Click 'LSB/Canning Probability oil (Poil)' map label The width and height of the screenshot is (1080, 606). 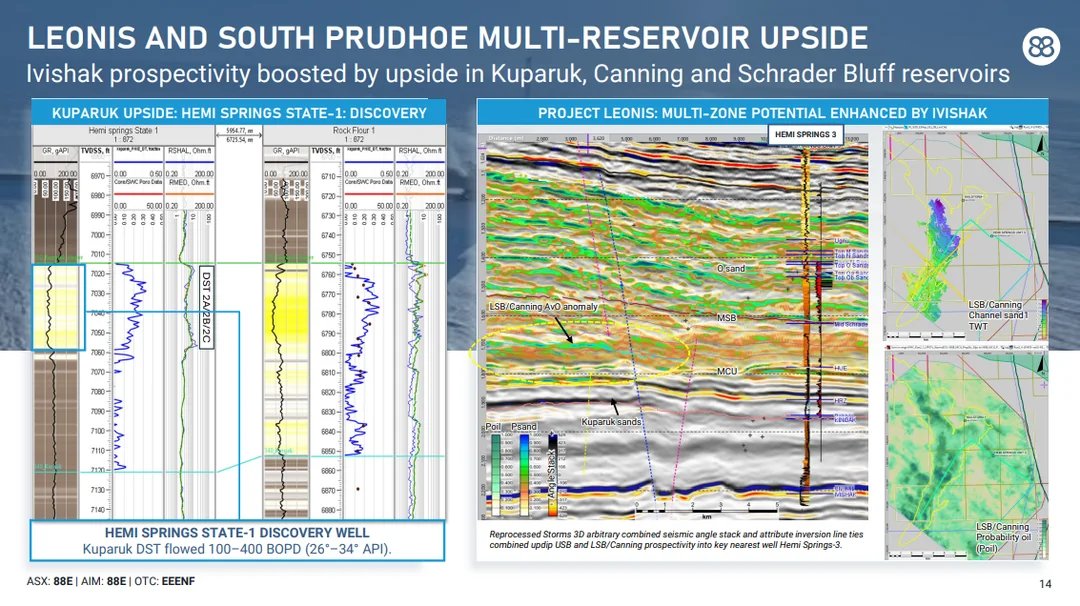click(1003, 538)
